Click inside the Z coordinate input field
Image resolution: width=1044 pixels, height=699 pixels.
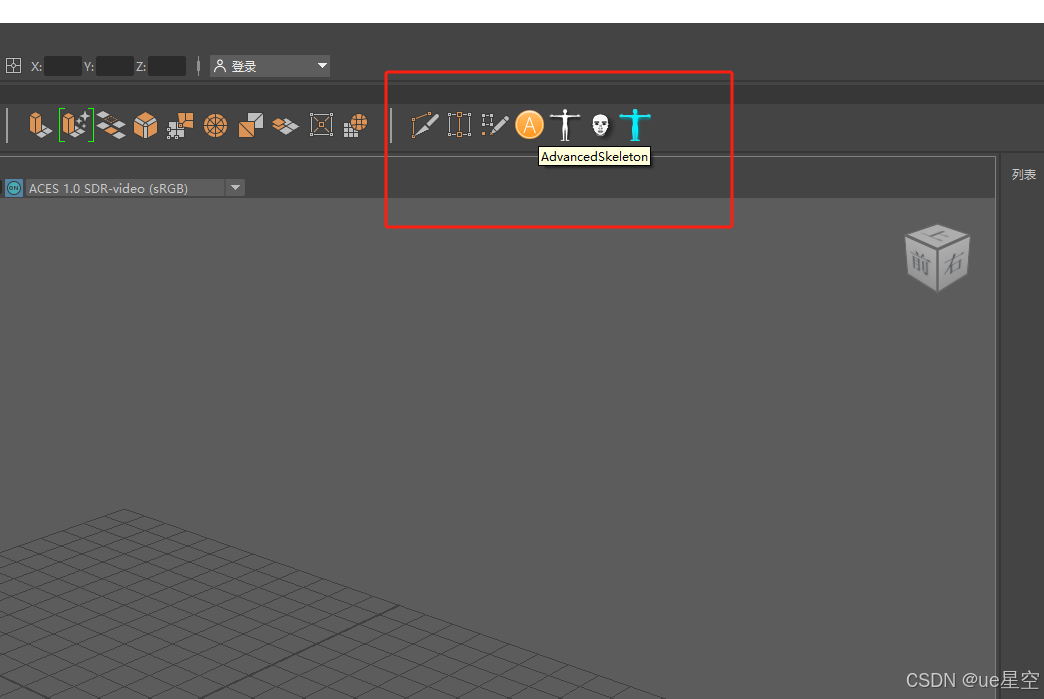click(x=166, y=66)
